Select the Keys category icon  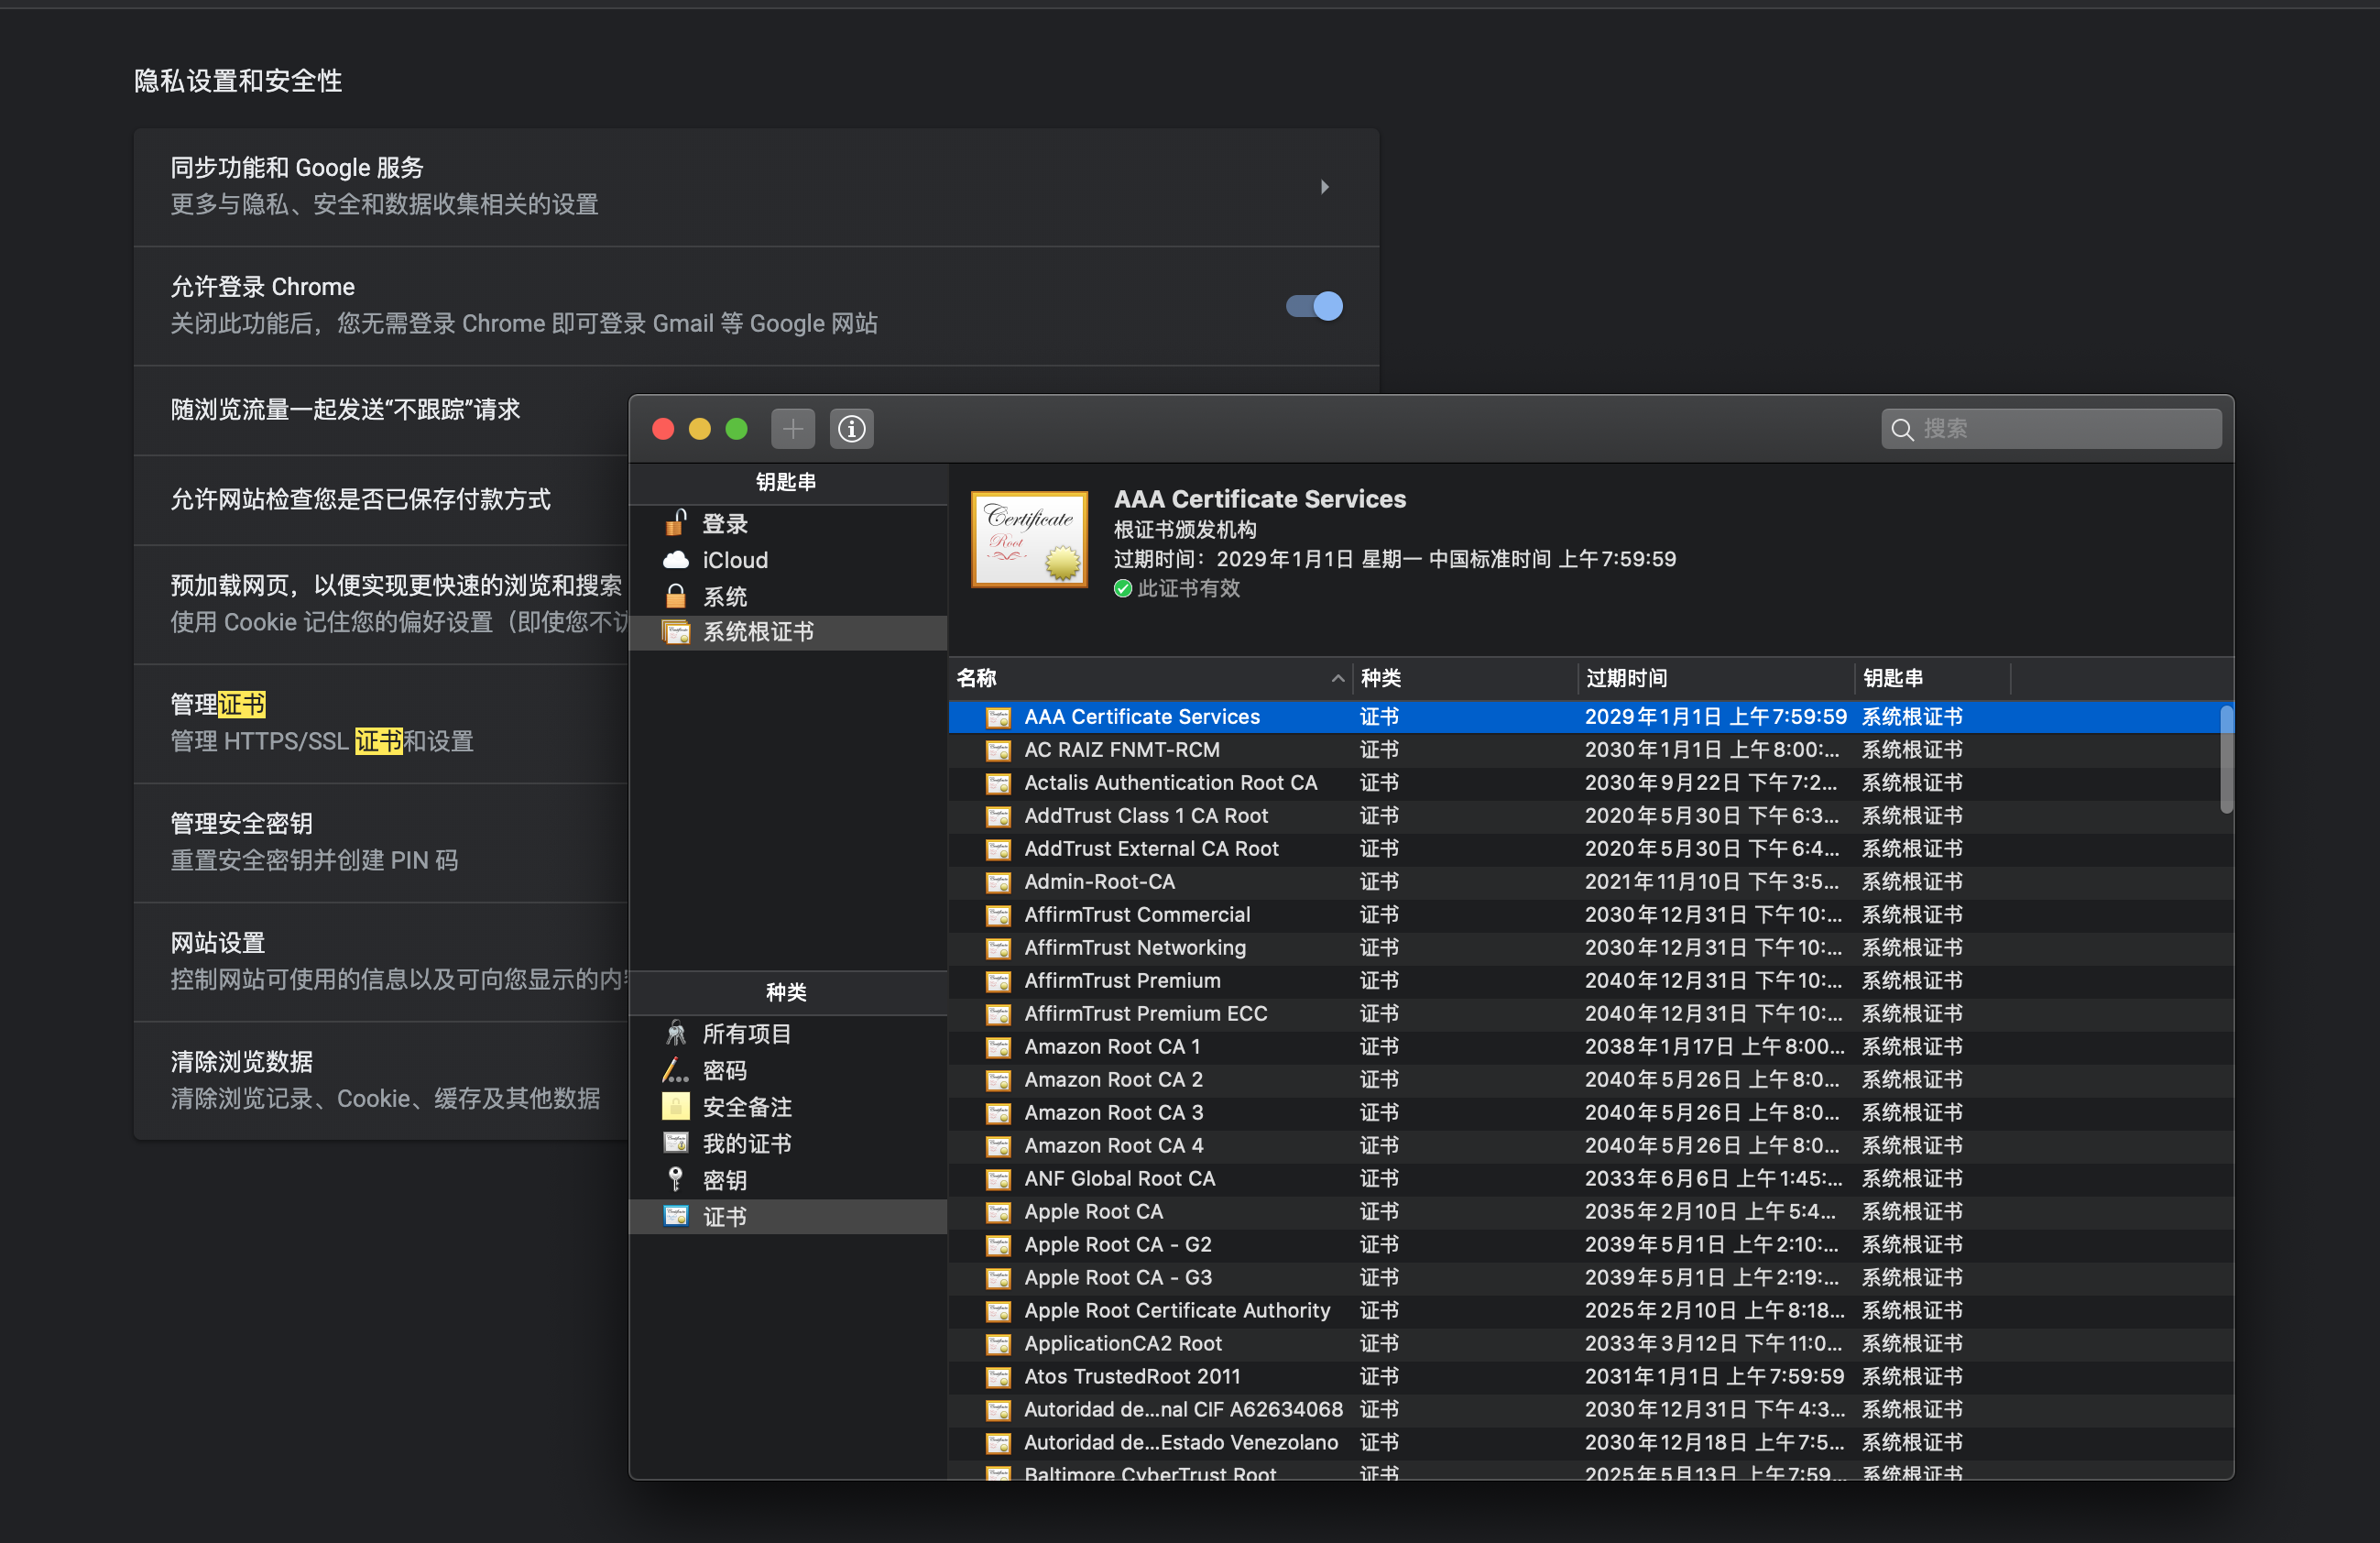(676, 1180)
